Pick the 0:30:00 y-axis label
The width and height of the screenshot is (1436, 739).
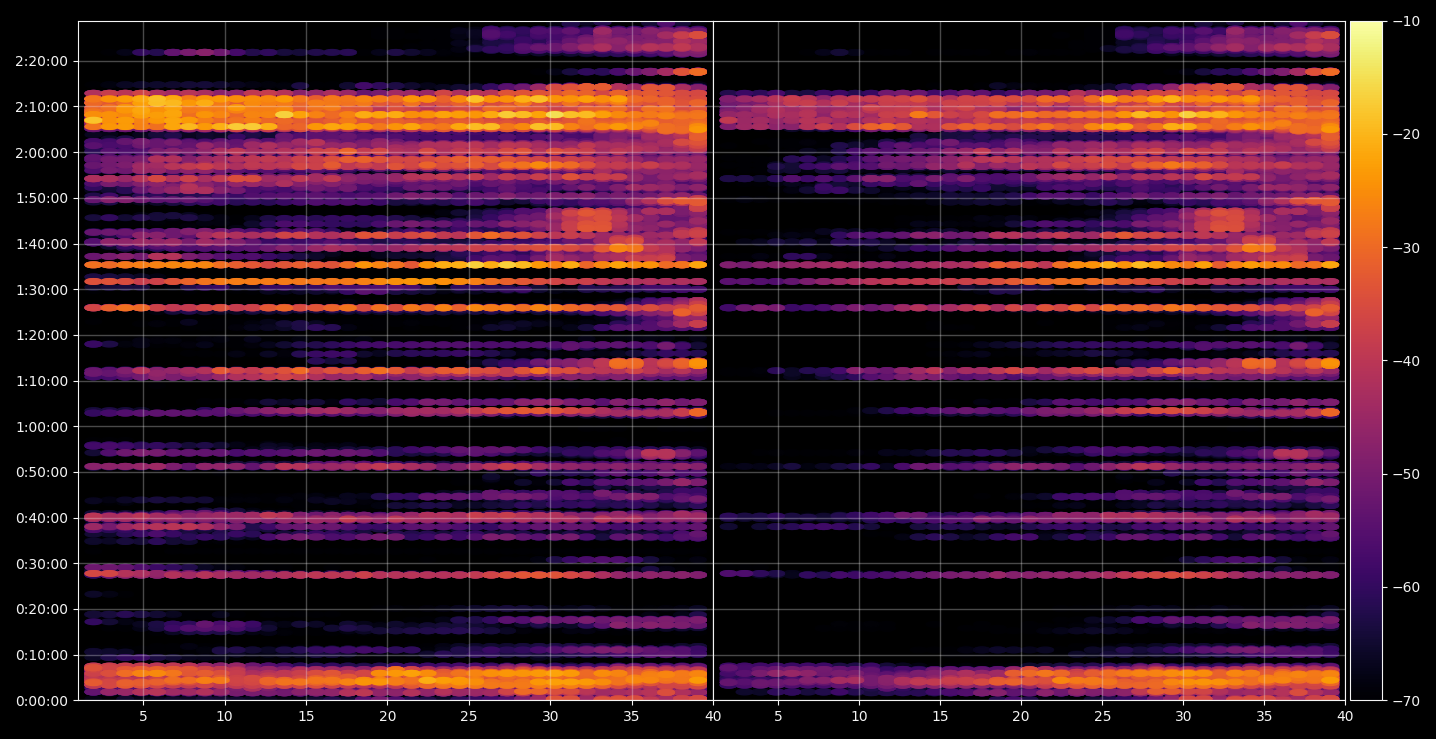pyautogui.click(x=42, y=564)
